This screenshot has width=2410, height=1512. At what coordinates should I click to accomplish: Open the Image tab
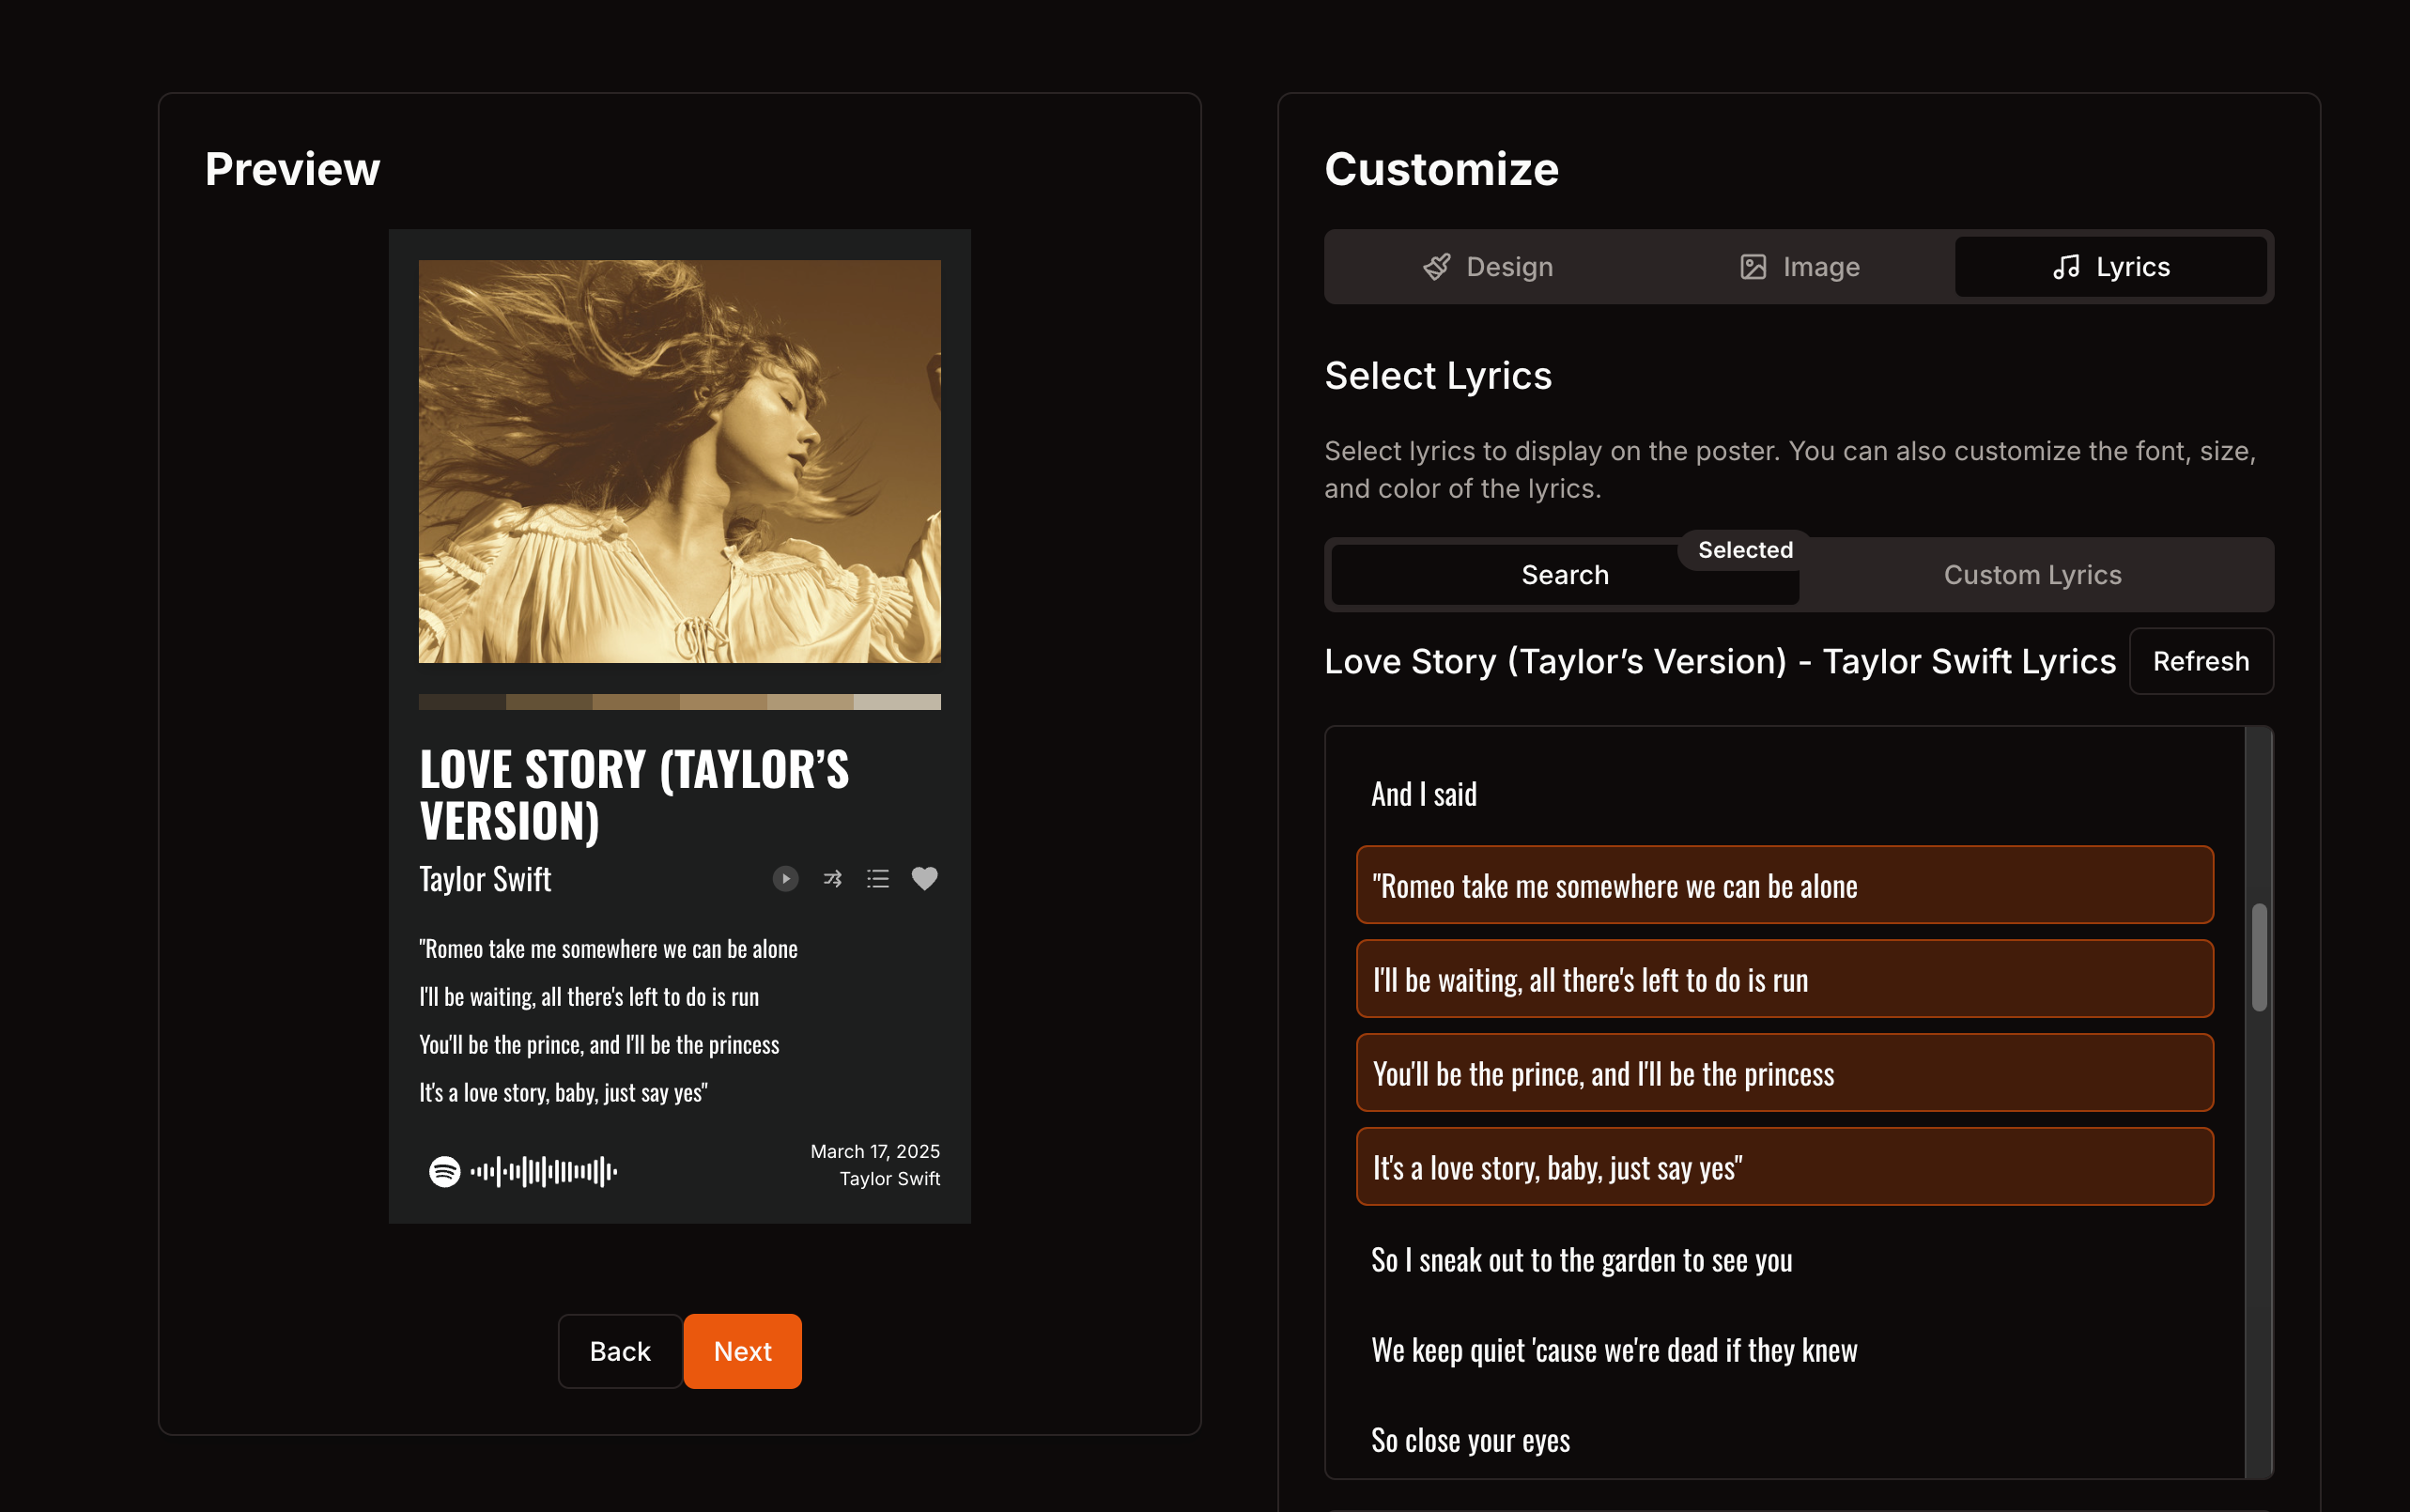click(x=1799, y=267)
